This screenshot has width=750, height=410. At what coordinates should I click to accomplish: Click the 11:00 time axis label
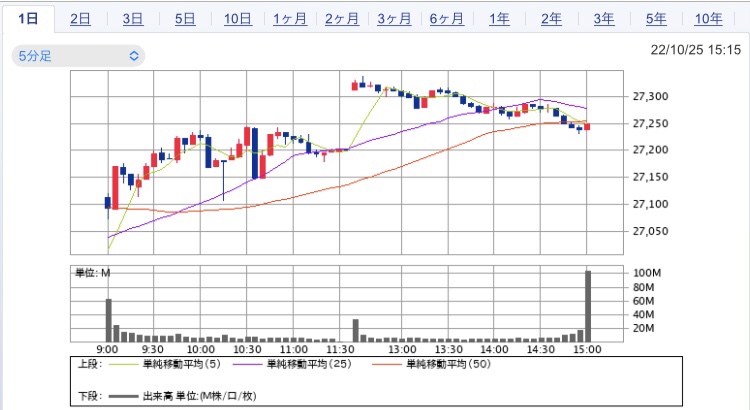(294, 350)
